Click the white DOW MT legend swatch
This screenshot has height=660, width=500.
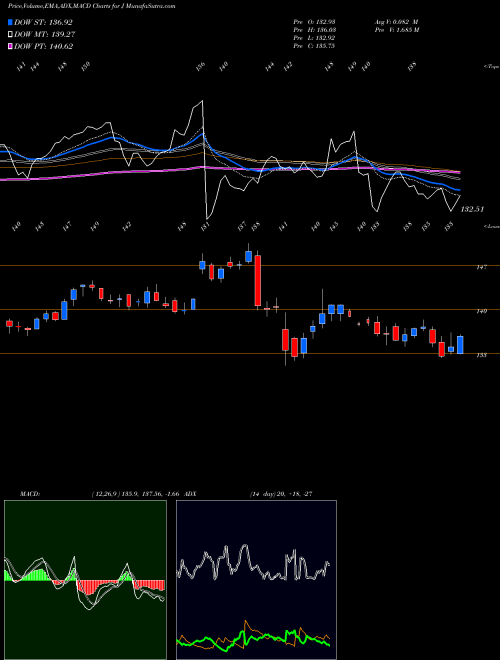10,34
